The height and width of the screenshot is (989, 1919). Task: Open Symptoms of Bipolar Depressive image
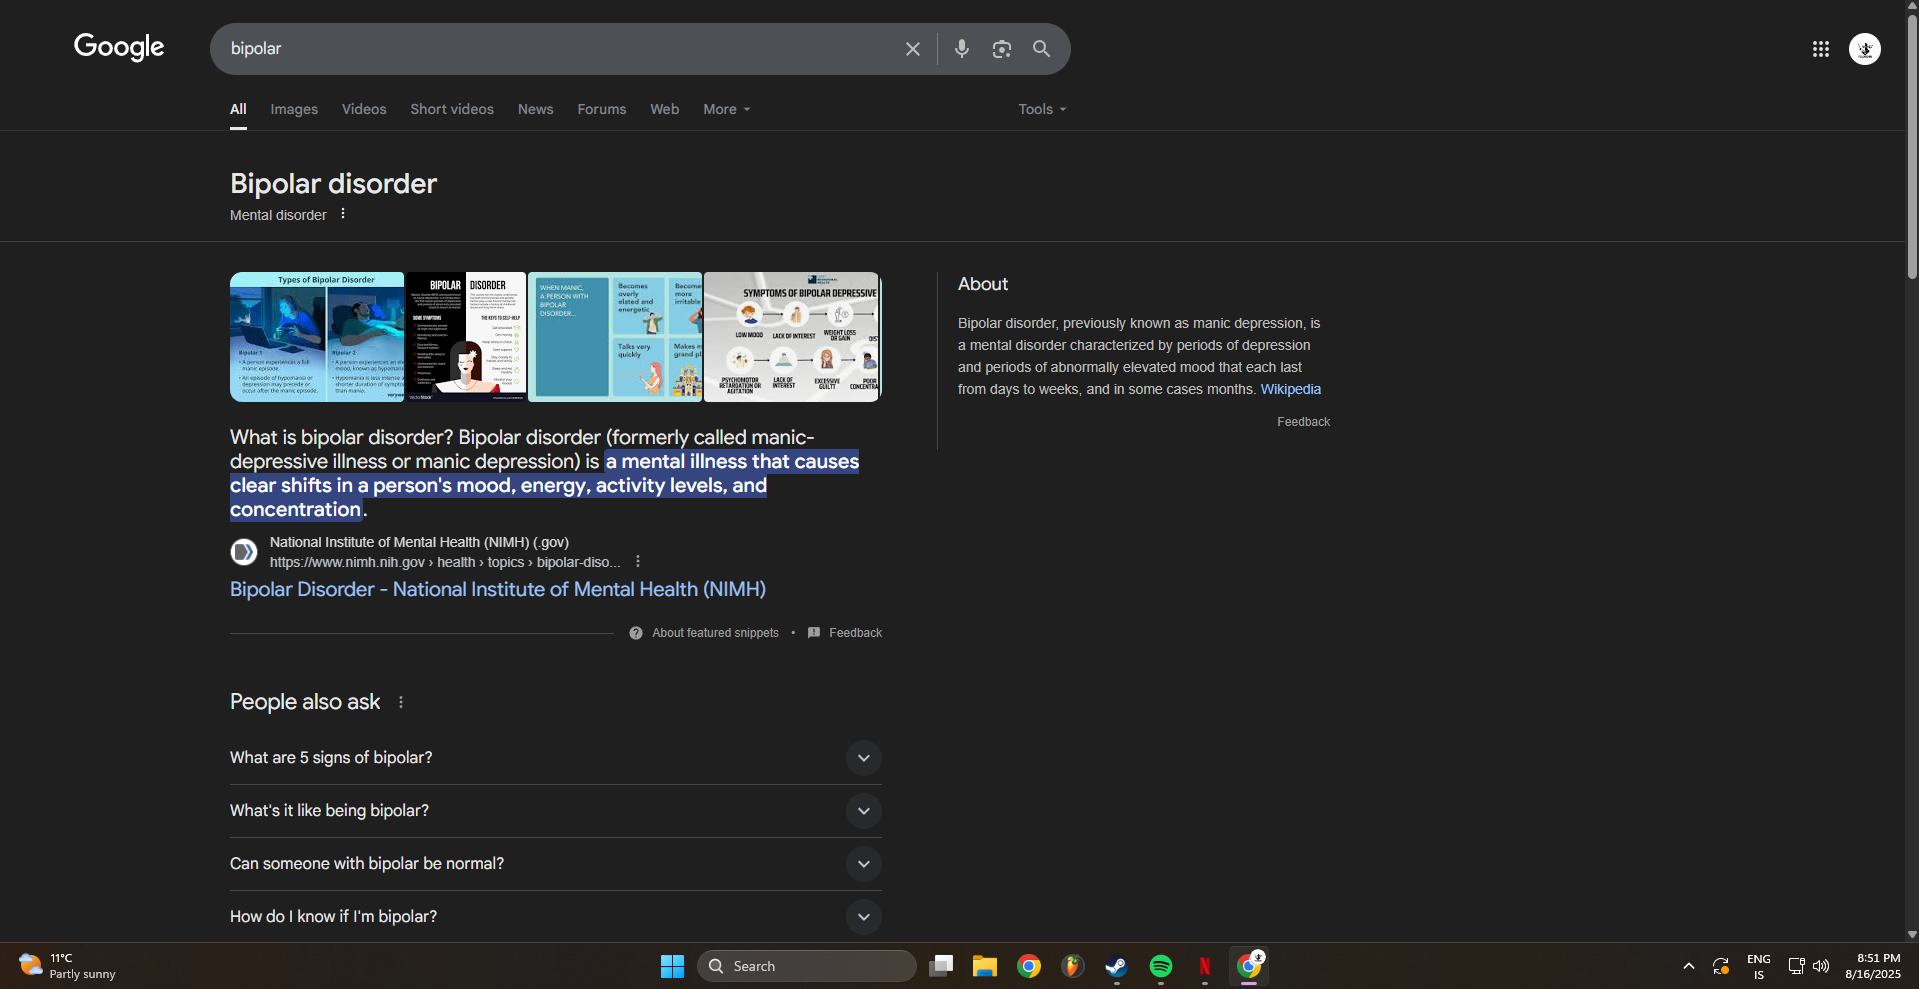point(792,337)
